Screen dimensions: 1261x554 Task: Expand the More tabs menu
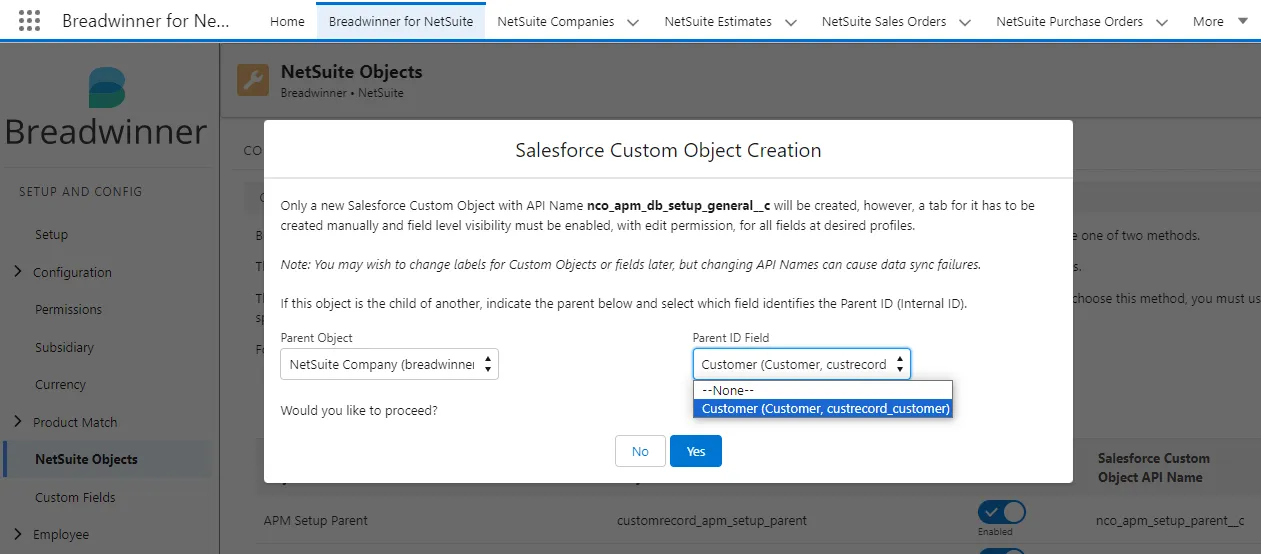[1244, 21]
